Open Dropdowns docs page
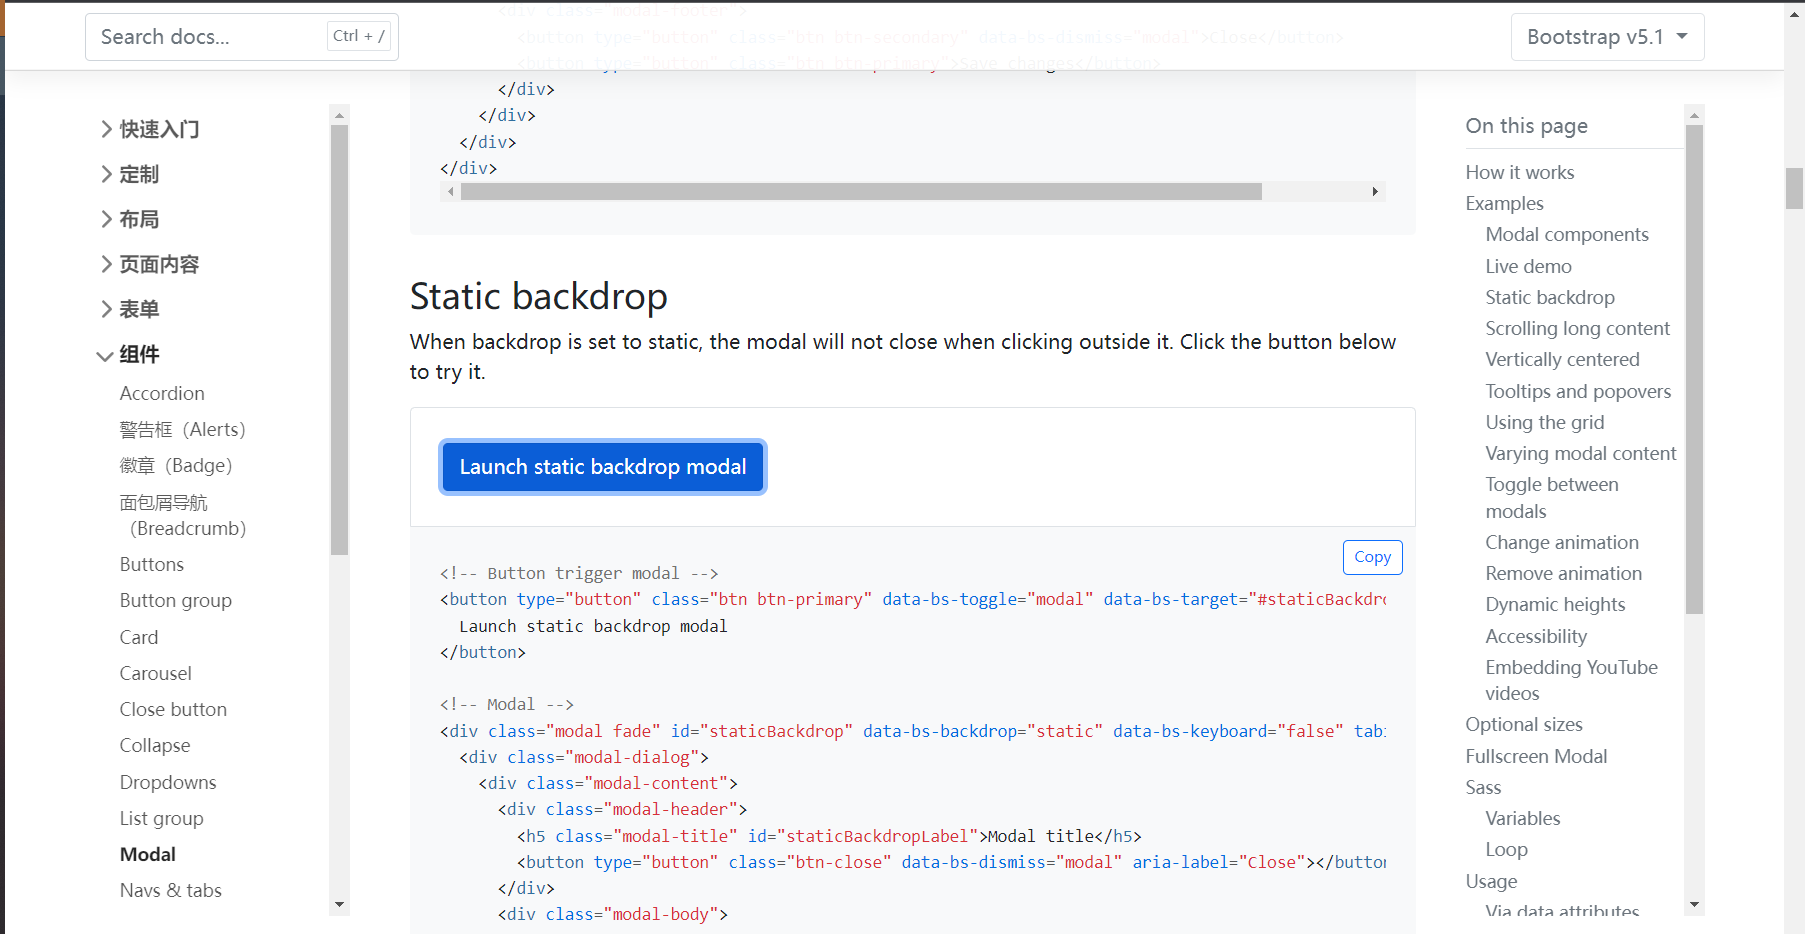This screenshot has height=934, width=1805. pyautogui.click(x=168, y=782)
